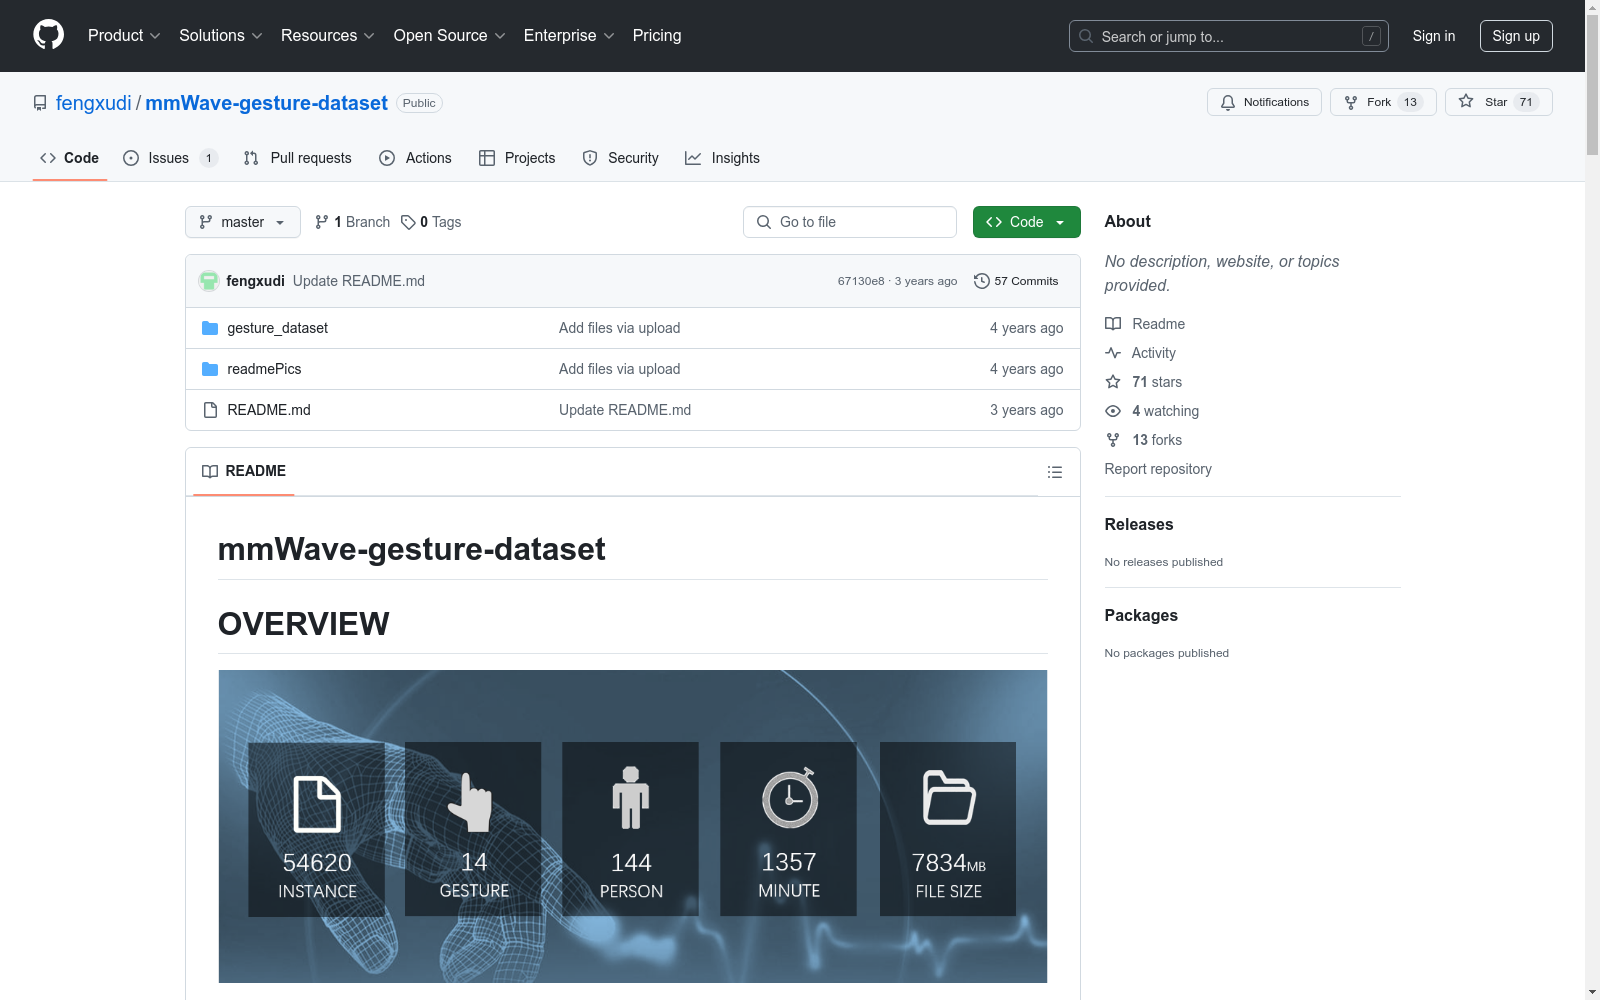The image size is (1600, 1000).
Task: Click the Go to file search box
Action: 850,222
